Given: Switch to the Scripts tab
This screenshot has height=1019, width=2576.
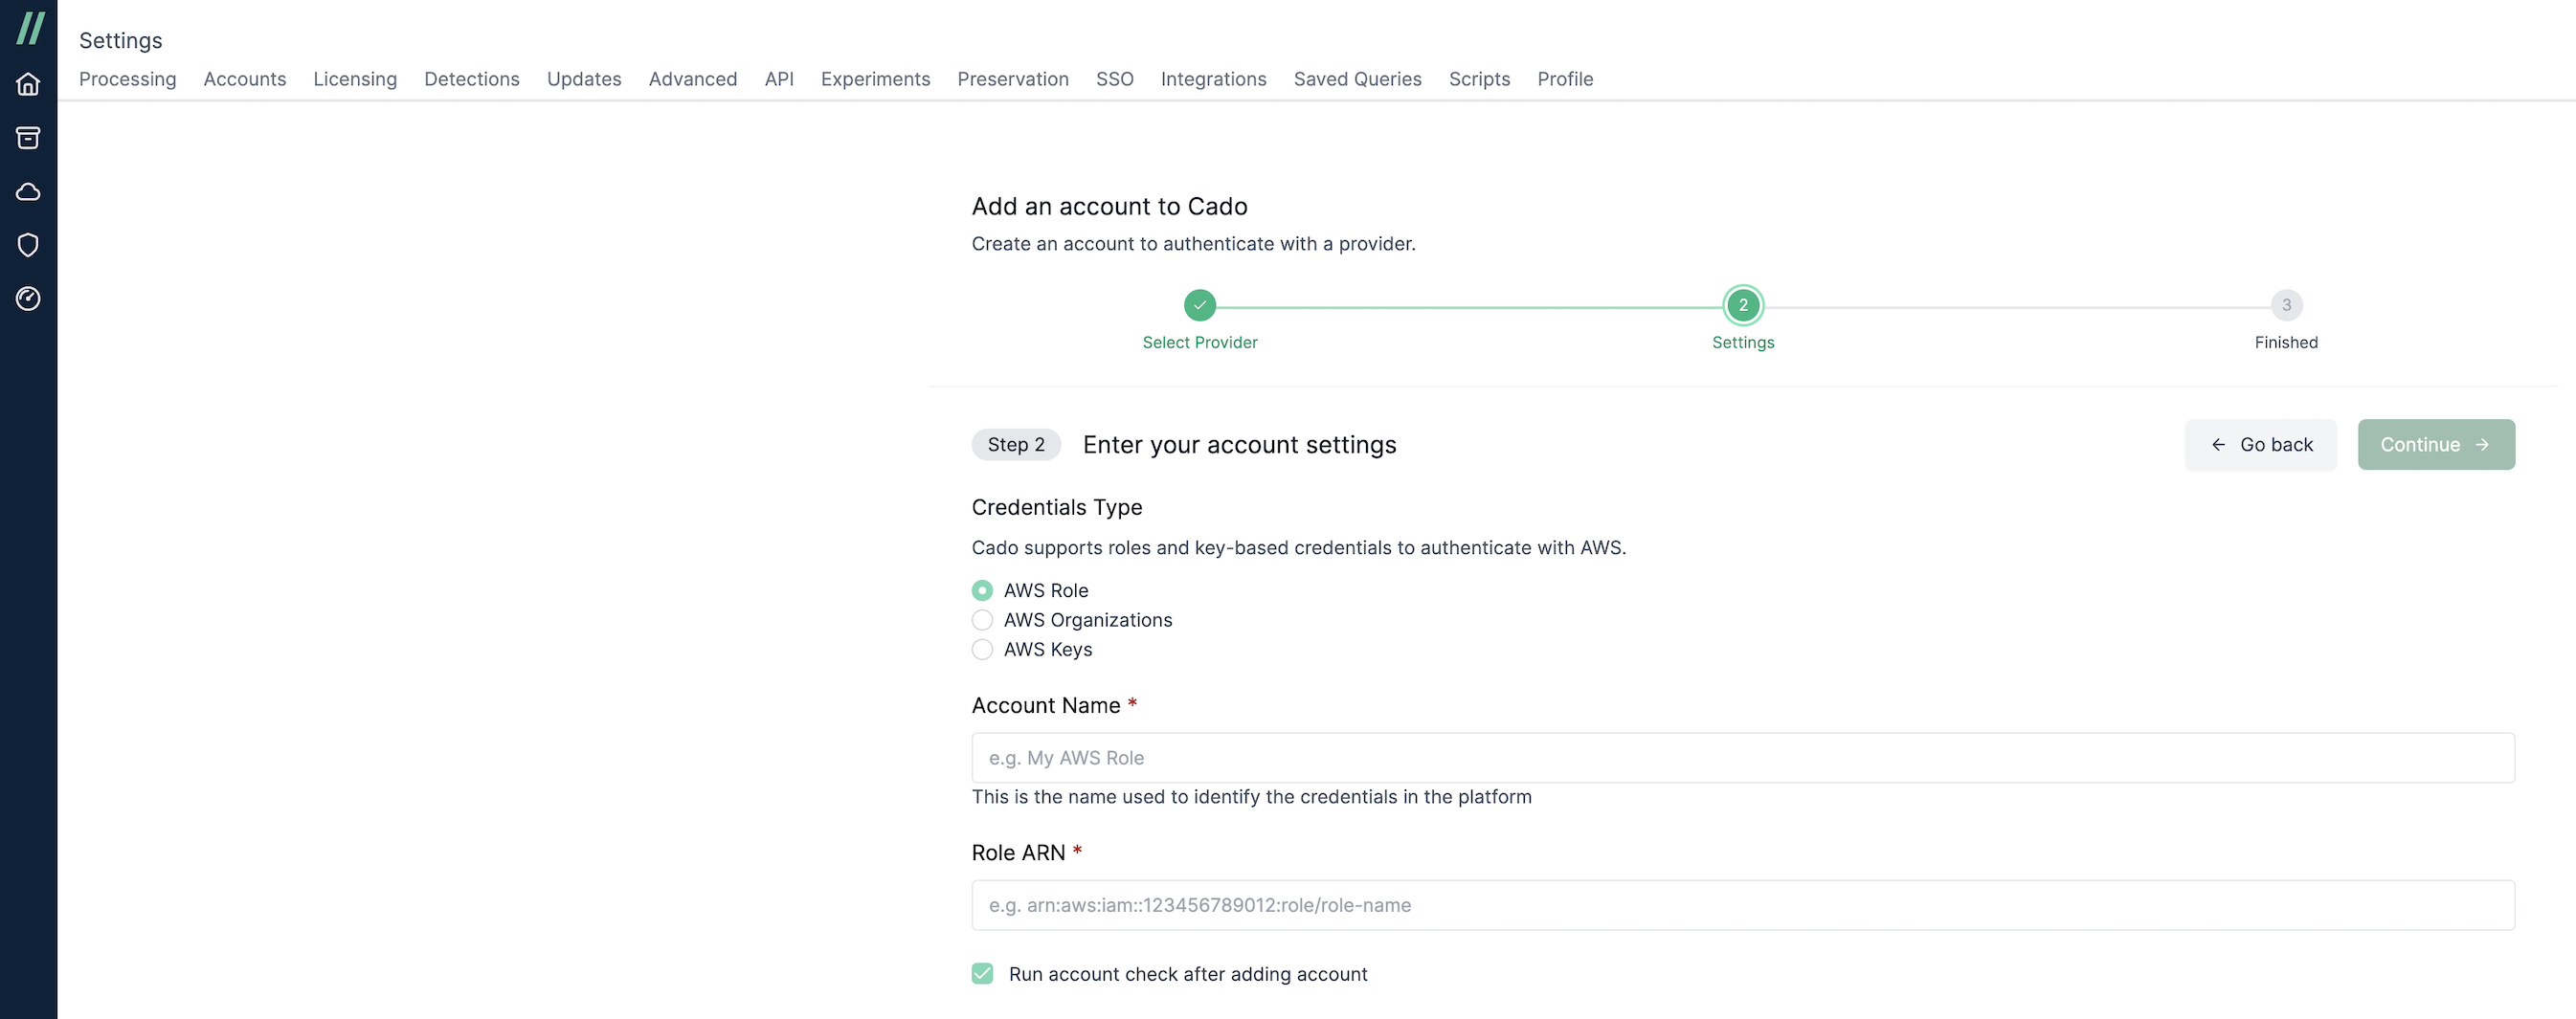Looking at the screenshot, I should [1479, 79].
